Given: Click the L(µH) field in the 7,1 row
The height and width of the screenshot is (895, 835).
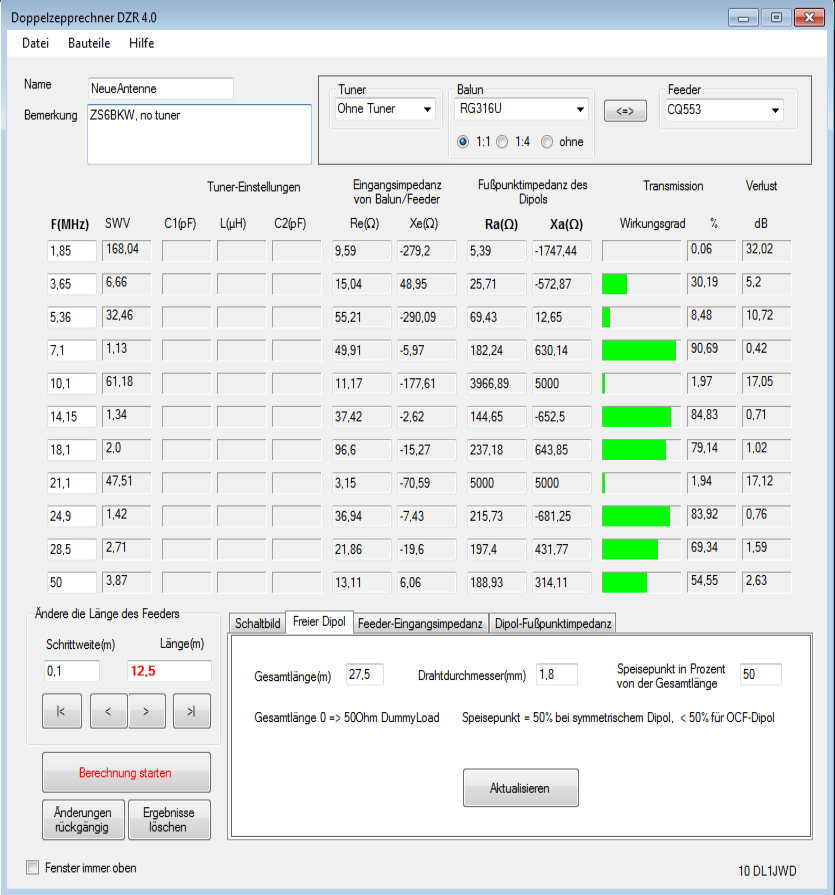Looking at the screenshot, I should (x=241, y=350).
